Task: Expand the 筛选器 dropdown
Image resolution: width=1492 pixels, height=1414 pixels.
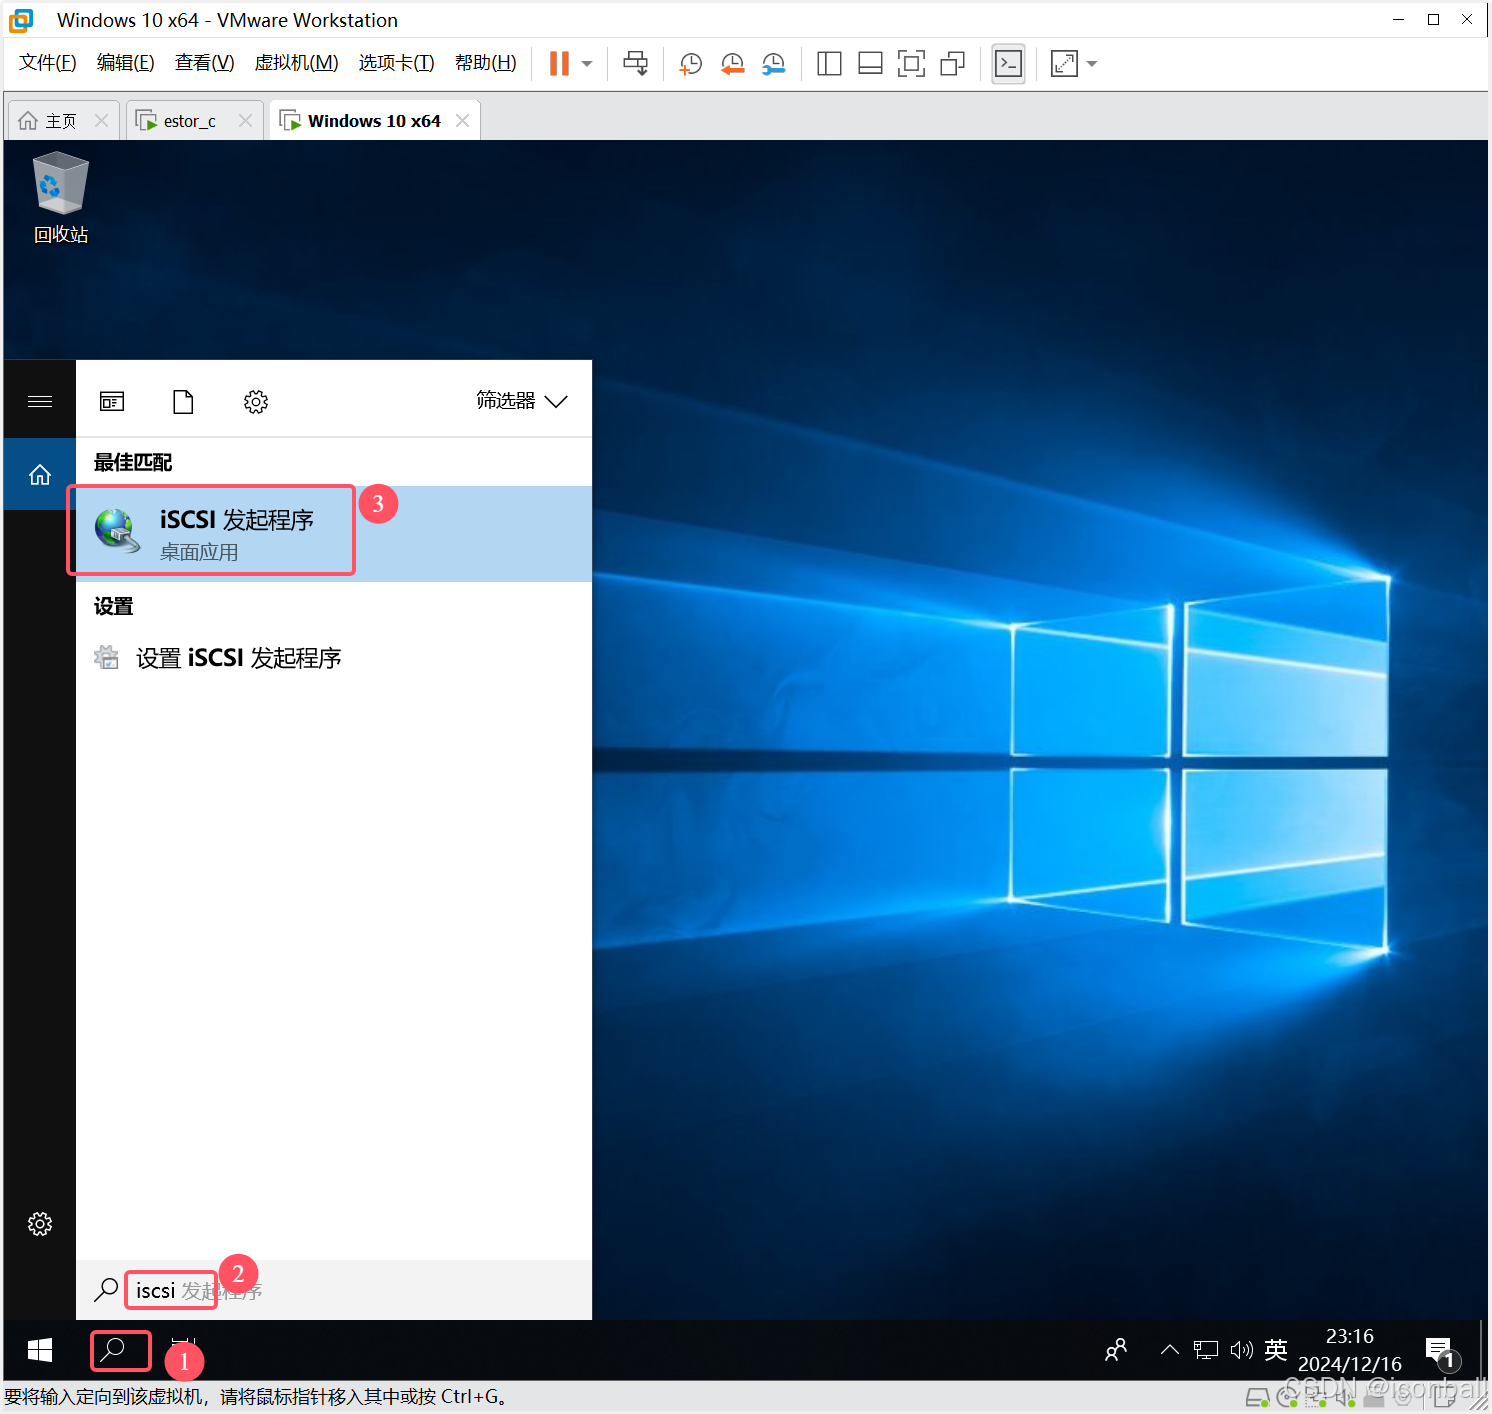Action: 522,401
